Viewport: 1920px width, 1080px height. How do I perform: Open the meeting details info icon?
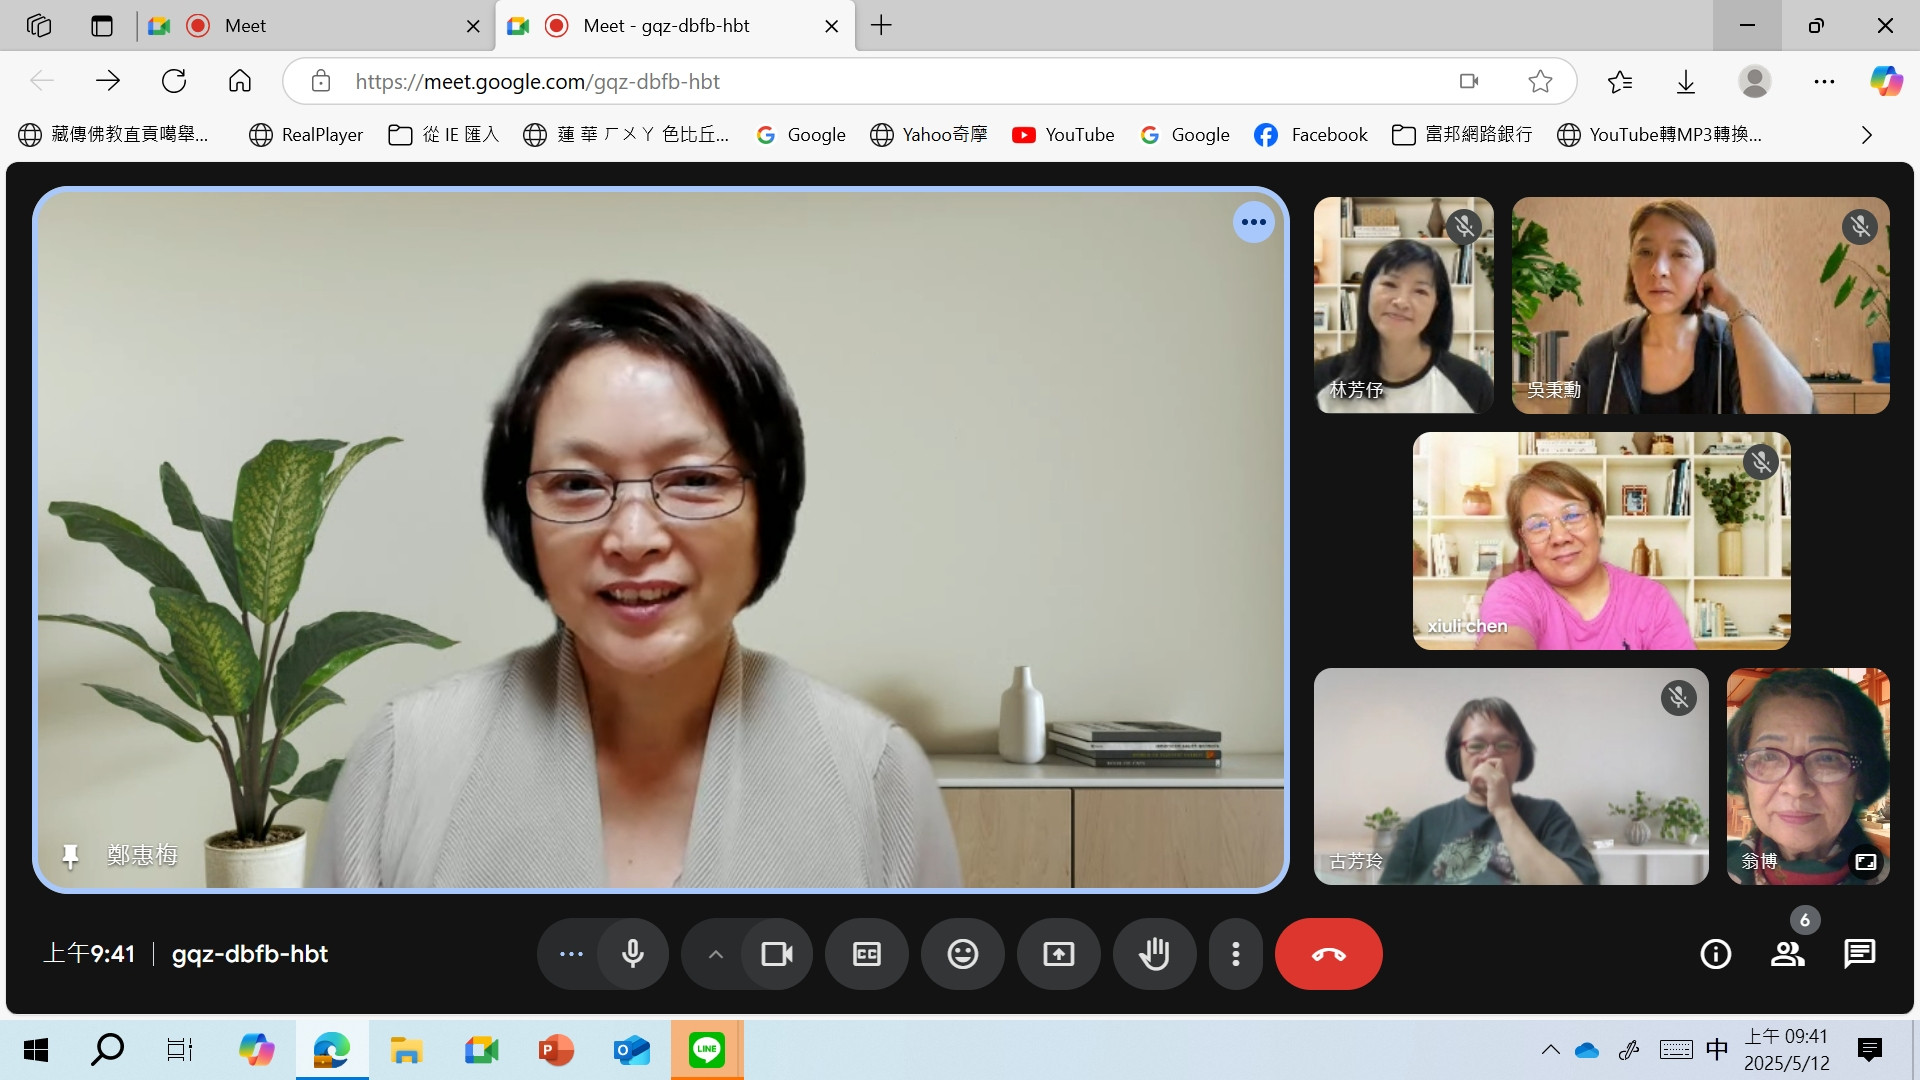(1715, 954)
